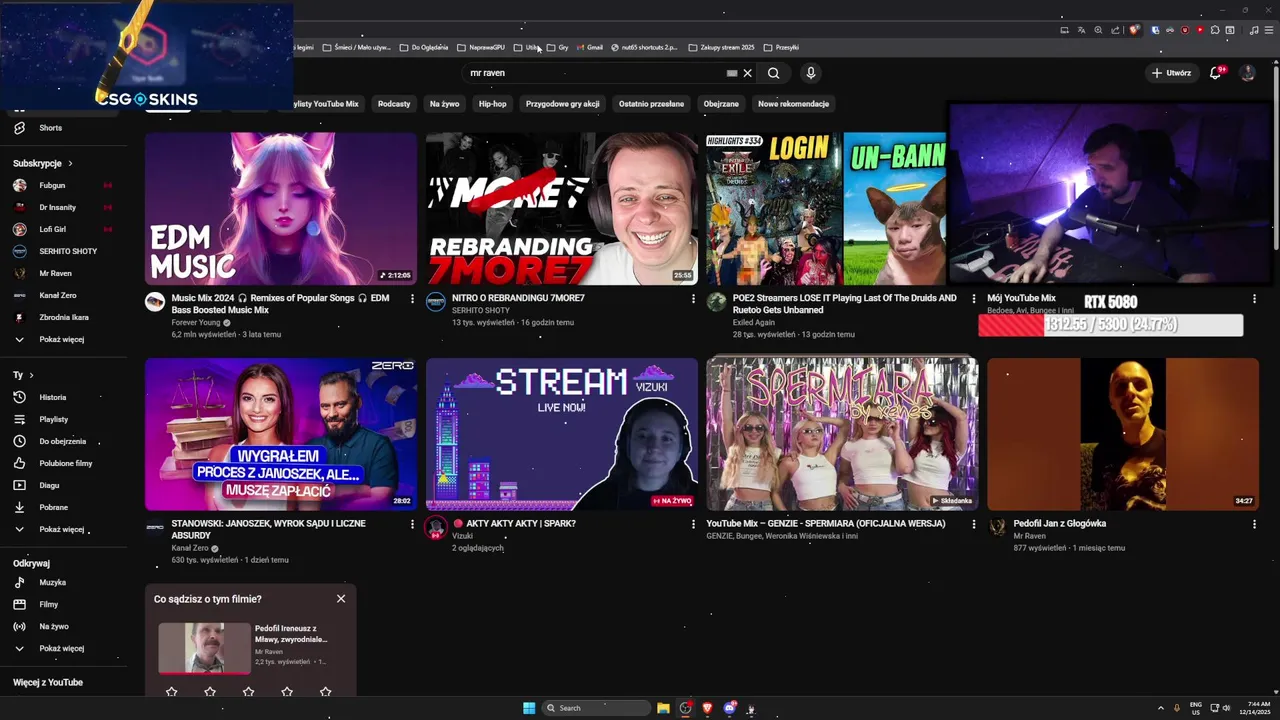This screenshot has width=1280, height=720.
Task: Open the Windows Start menu
Action: coord(529,708)
